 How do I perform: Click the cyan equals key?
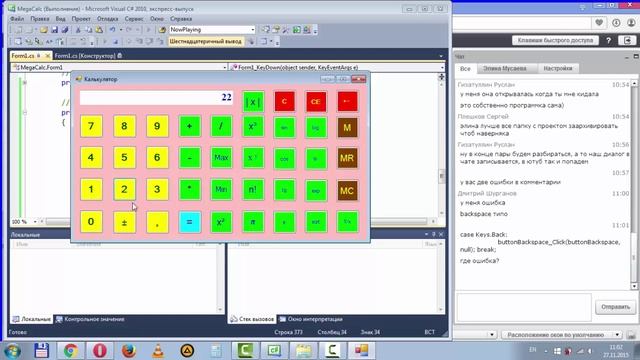tap(189, 222)
